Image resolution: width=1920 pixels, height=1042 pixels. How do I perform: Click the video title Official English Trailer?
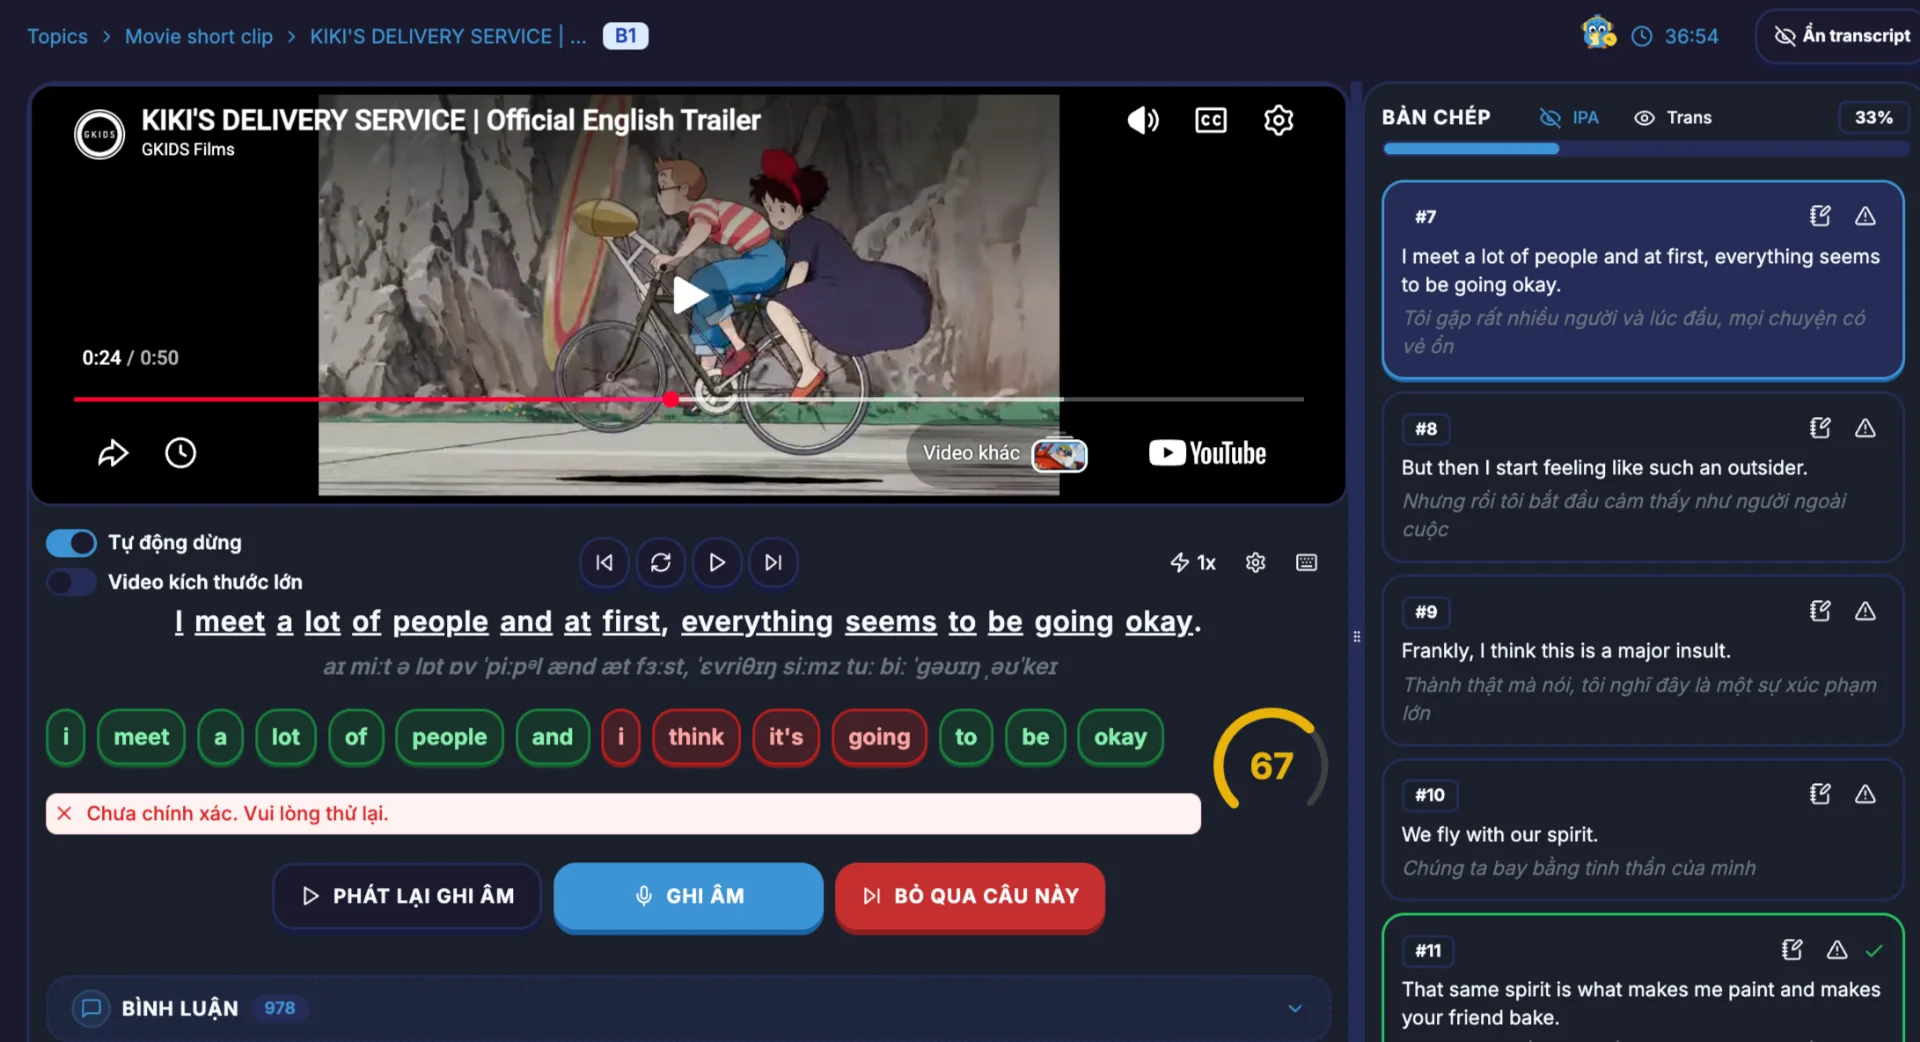tap(451, 121)
